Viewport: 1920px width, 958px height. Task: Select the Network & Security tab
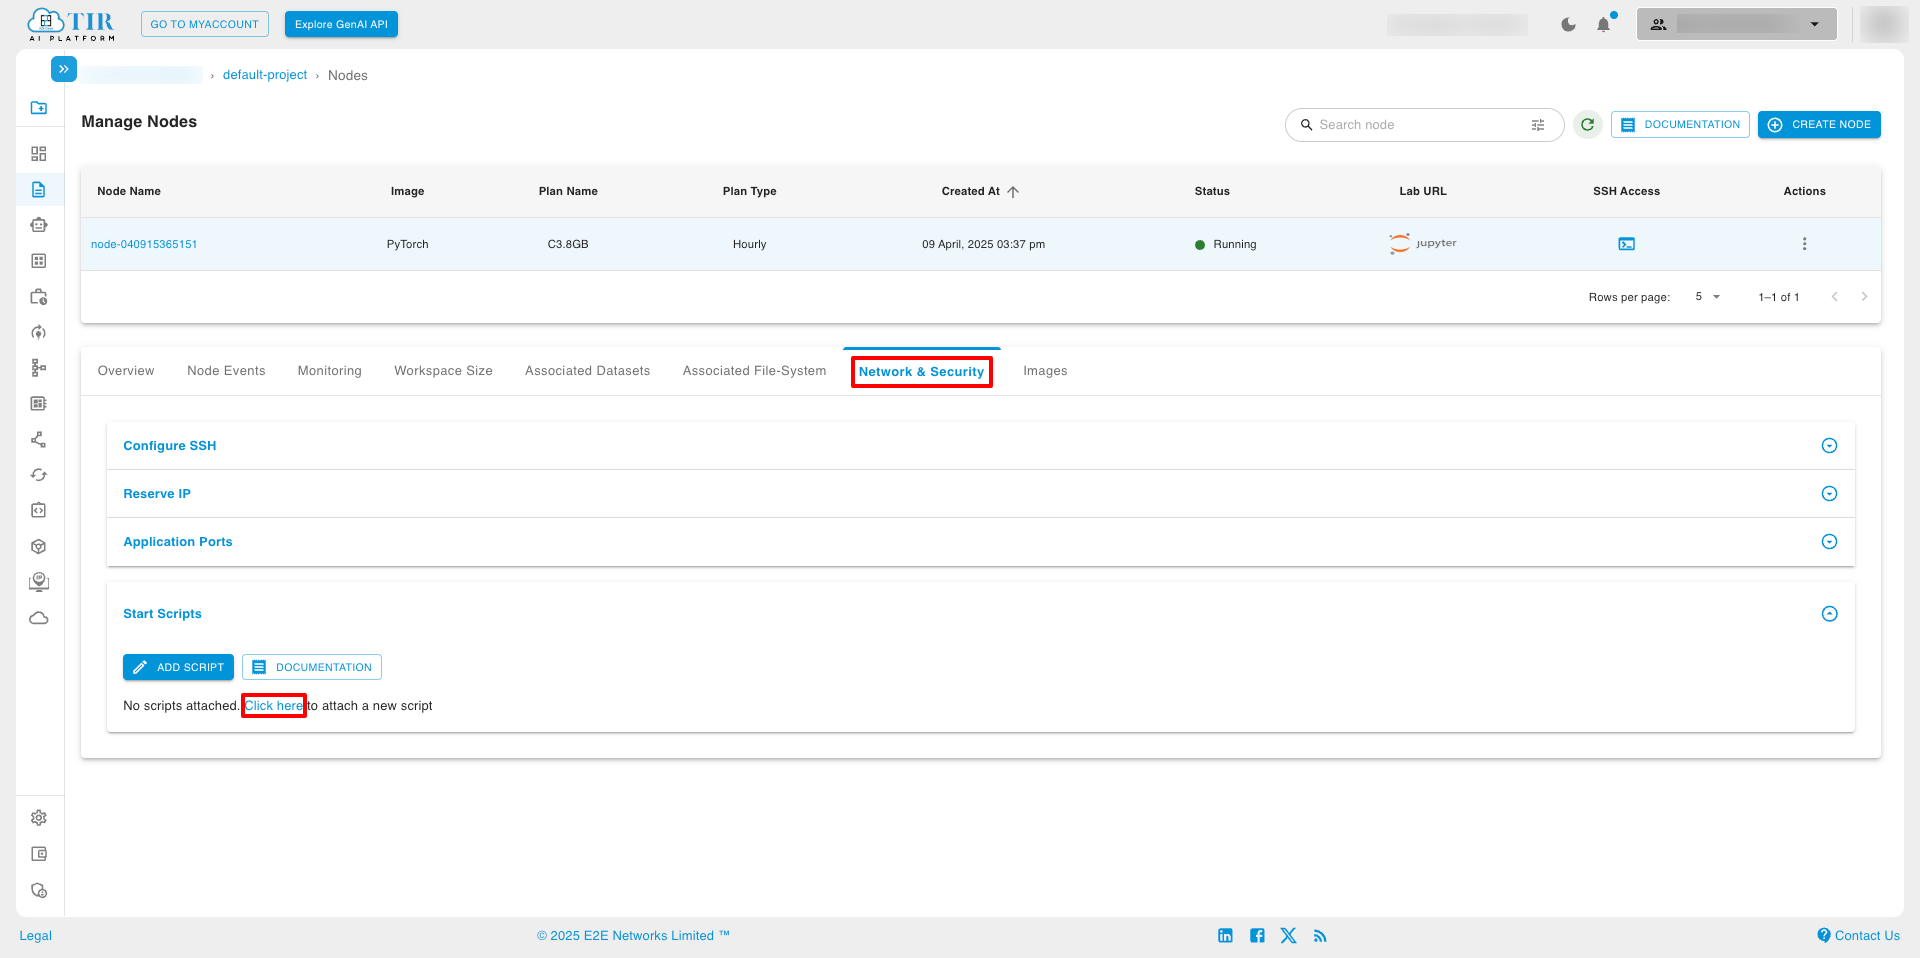(x=921, y=372)
